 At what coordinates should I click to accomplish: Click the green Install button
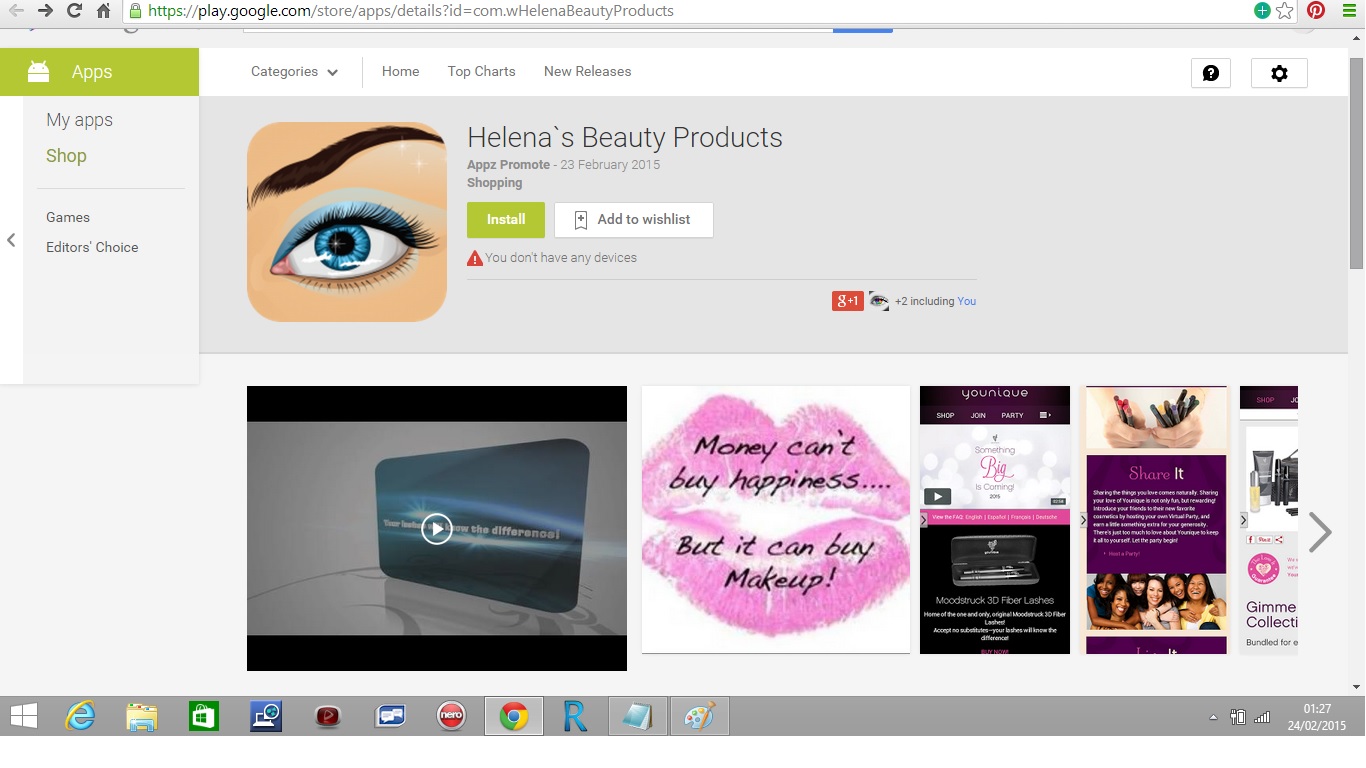pos(506,220)
